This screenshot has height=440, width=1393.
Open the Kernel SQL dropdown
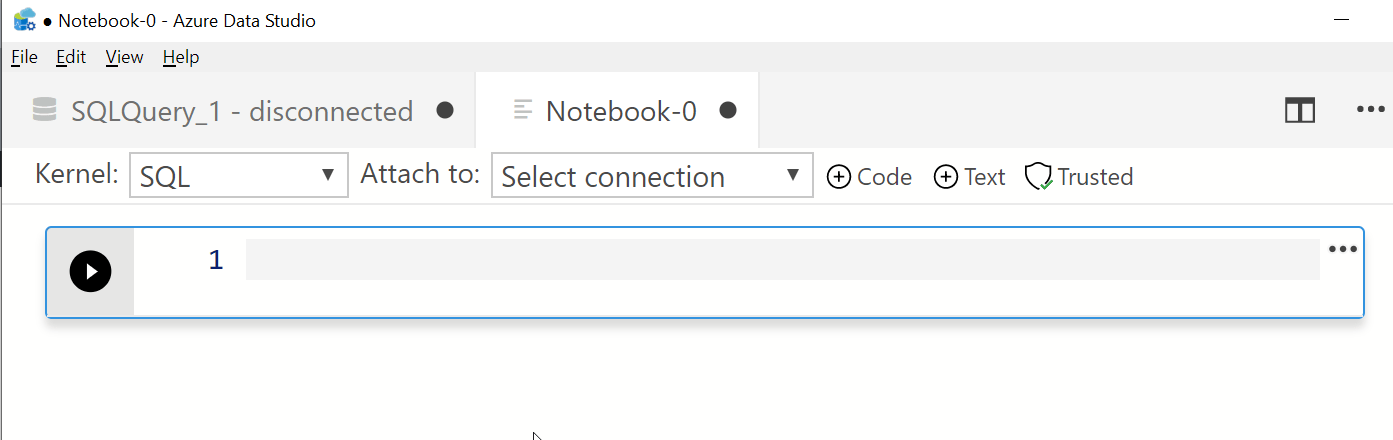(x=239, y=176)
